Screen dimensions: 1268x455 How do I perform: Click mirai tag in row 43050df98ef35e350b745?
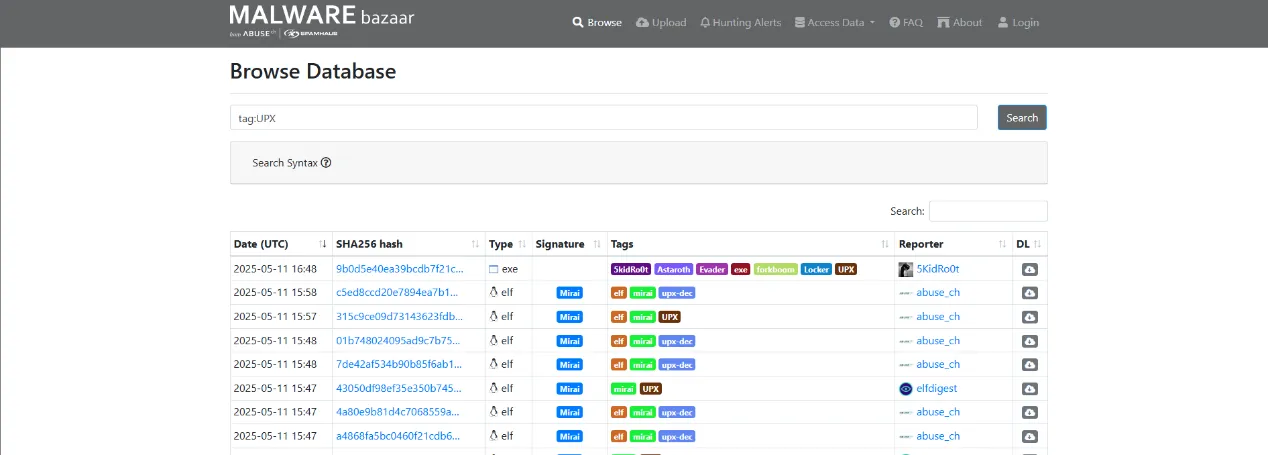(623, 389)
